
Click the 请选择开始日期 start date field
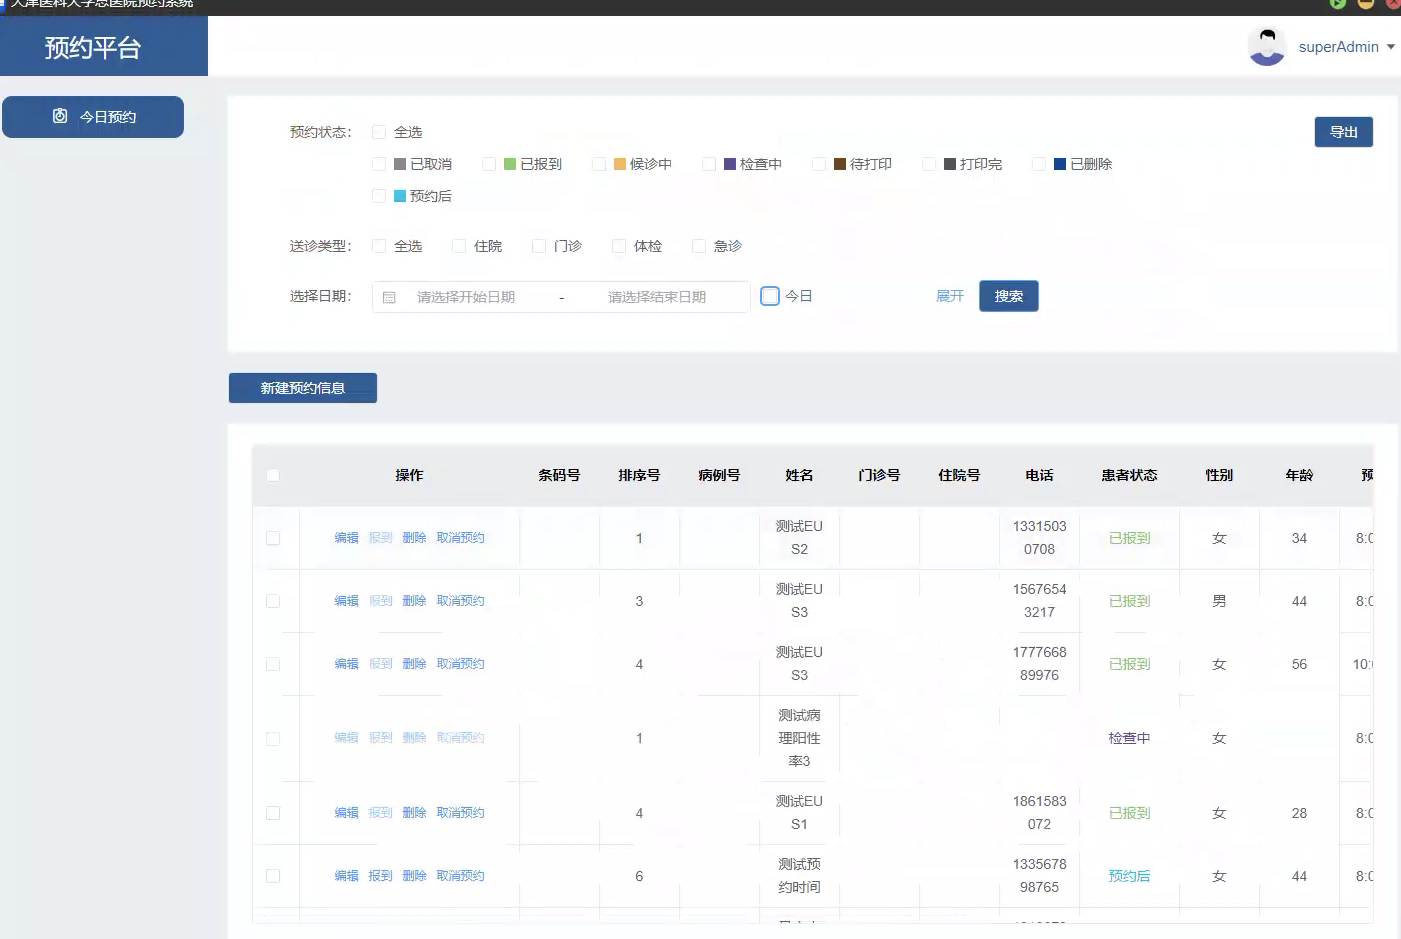[466, 297]
